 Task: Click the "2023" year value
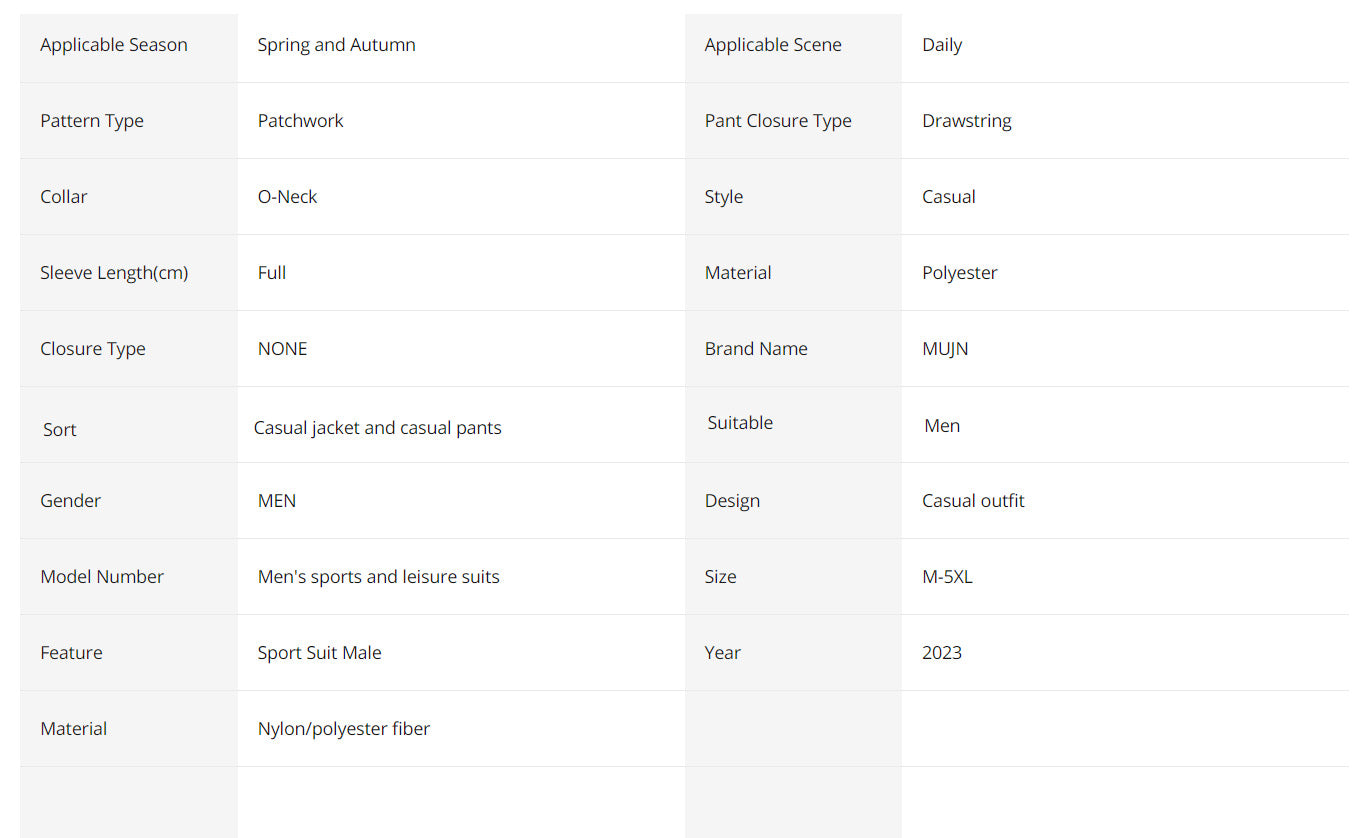pyautogui.click(x=941, y=653)
